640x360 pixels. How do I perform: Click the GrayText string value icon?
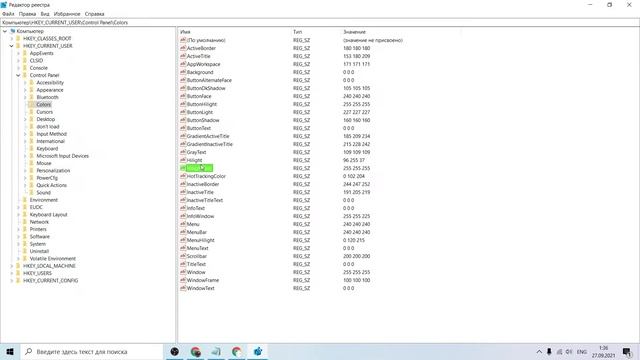(x=183, y=152)
